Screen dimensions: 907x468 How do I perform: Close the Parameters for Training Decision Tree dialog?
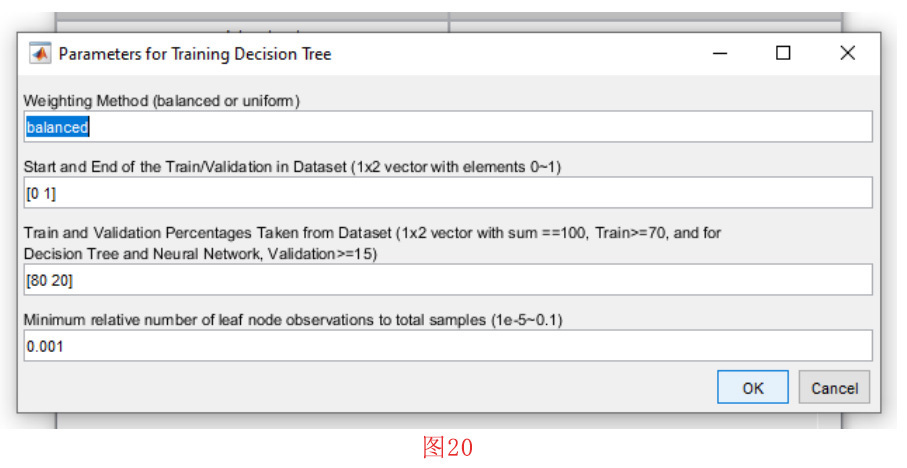pos(848,54)
